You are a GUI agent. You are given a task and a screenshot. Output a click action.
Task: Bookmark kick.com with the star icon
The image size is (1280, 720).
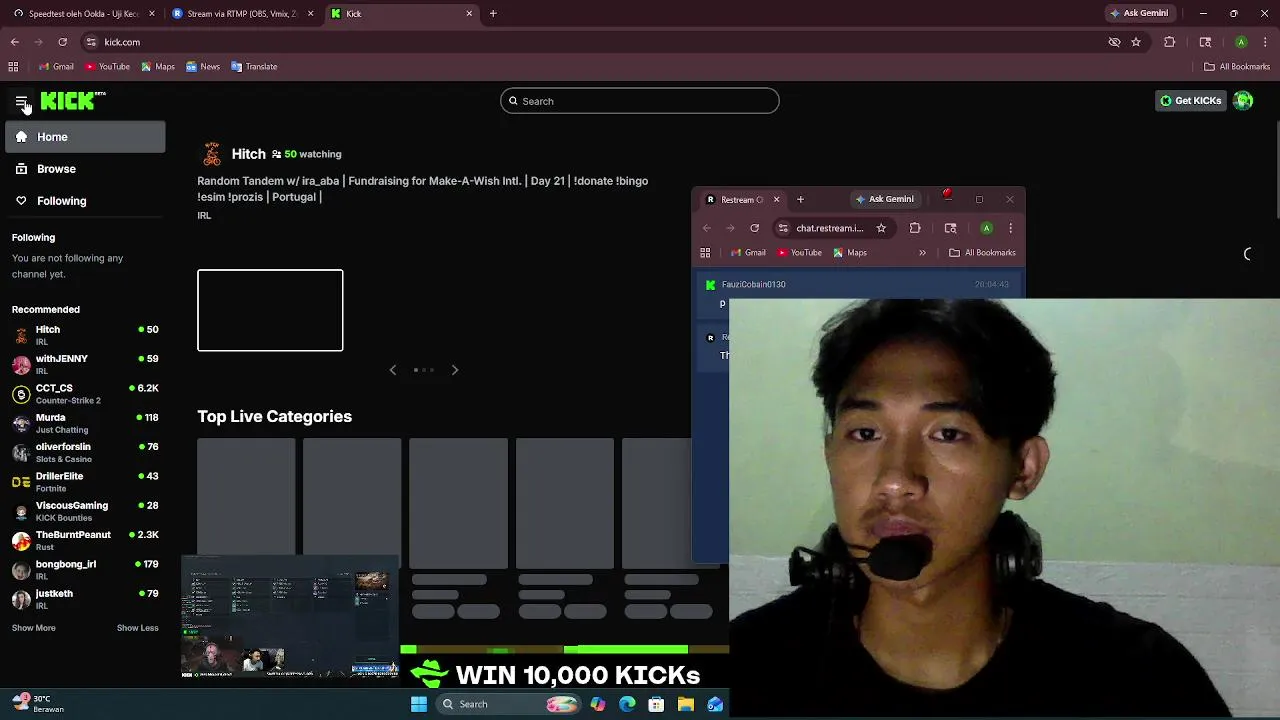tap(1136, 42)
